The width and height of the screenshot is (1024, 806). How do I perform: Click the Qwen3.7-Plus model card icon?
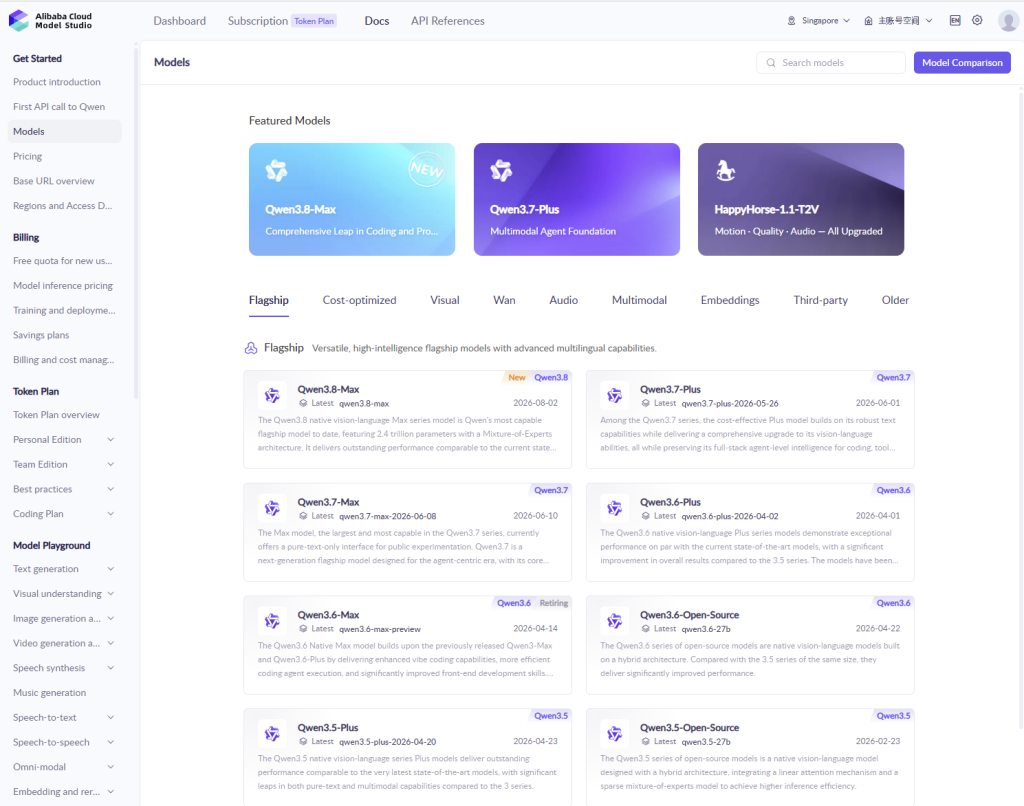coord(615,395)
